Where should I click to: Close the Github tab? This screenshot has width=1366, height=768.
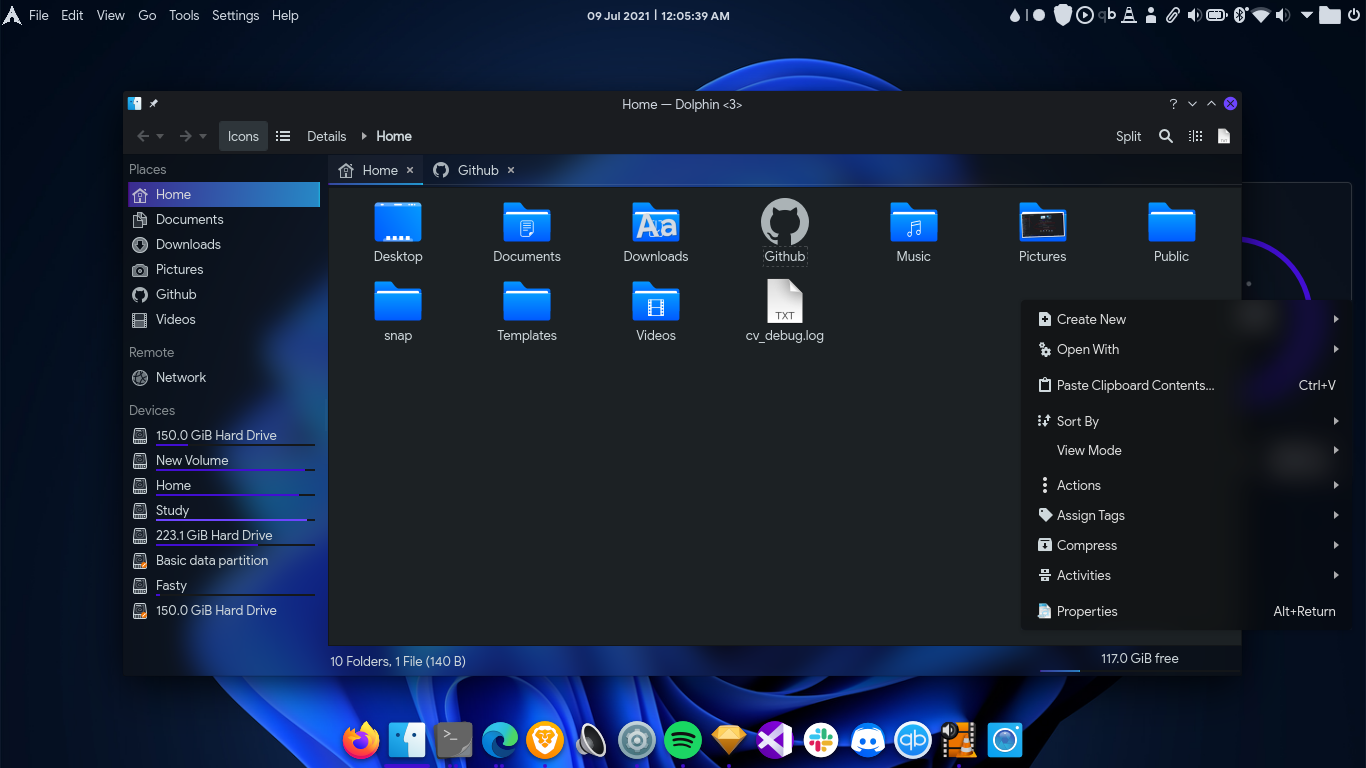(x=511, y=170)
